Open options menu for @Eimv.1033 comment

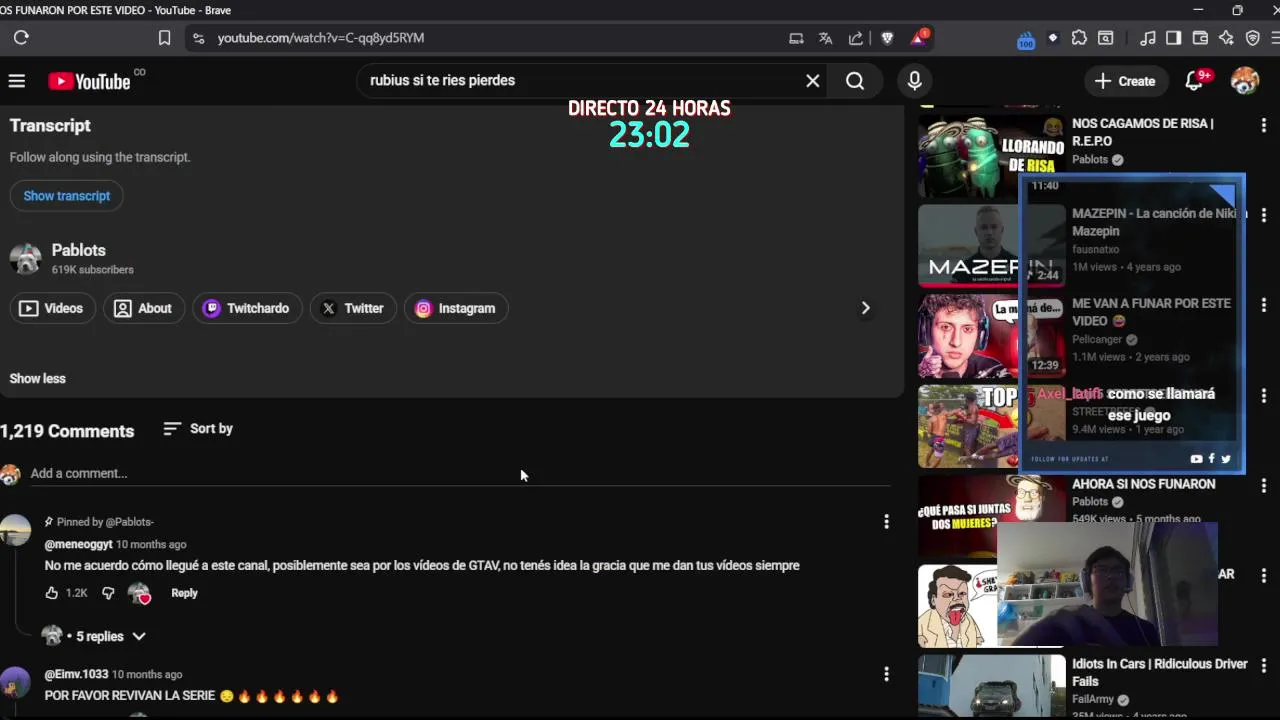coord(886,675)
